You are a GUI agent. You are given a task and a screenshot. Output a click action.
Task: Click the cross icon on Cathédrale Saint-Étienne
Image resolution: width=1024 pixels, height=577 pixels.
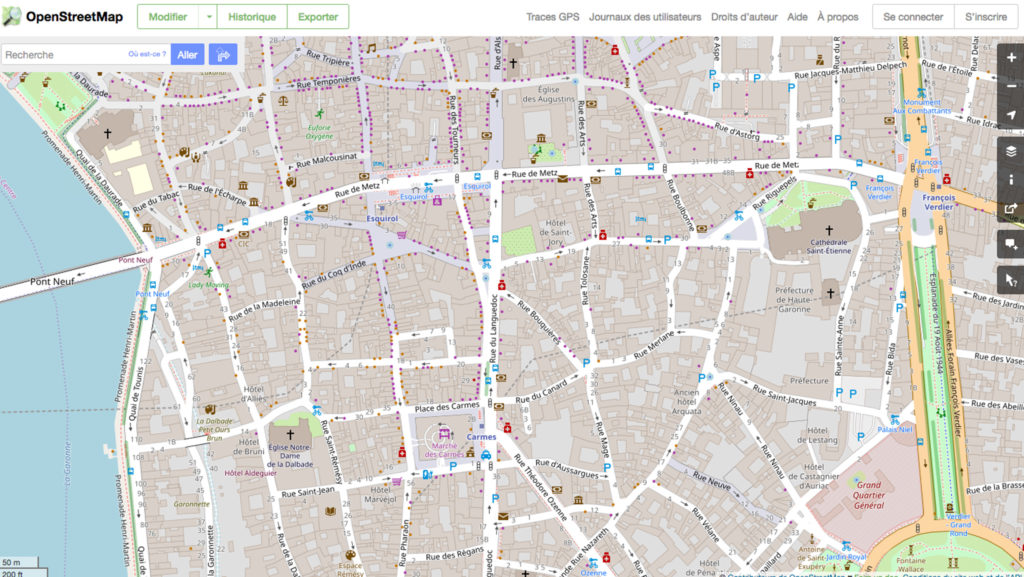pos(829,230)
